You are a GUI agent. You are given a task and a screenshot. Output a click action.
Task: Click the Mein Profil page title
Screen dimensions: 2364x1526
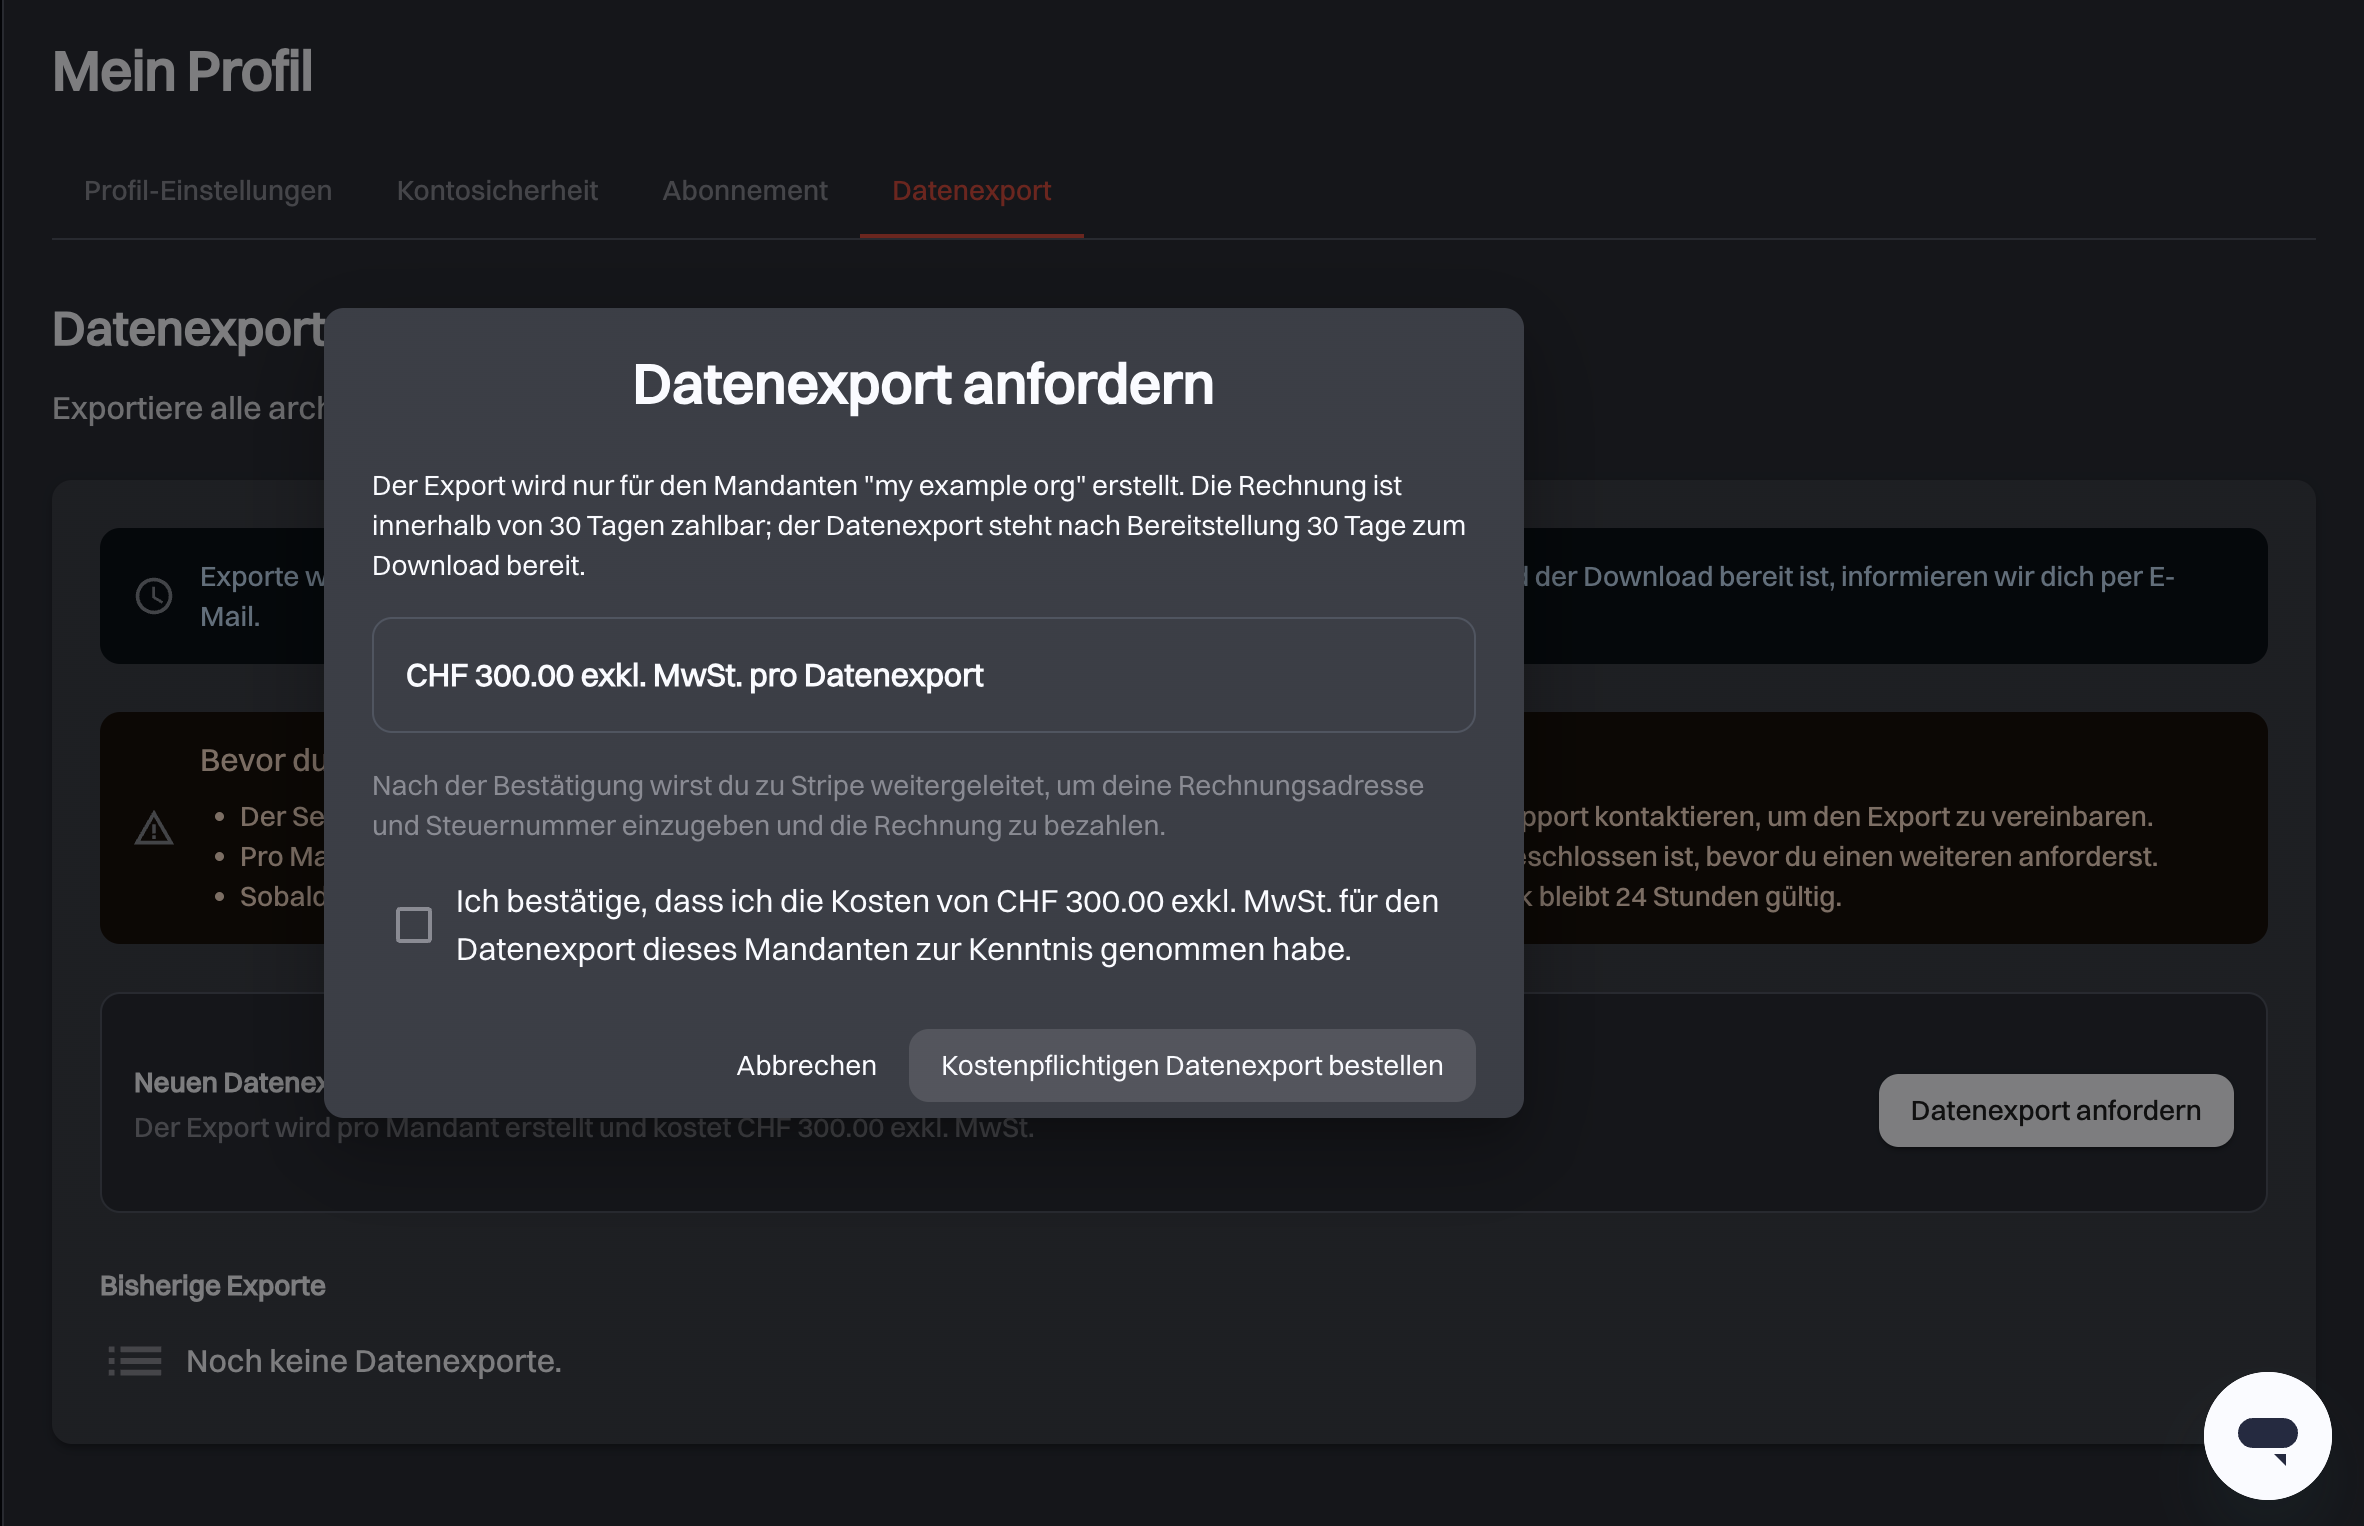tap(182, 71)
